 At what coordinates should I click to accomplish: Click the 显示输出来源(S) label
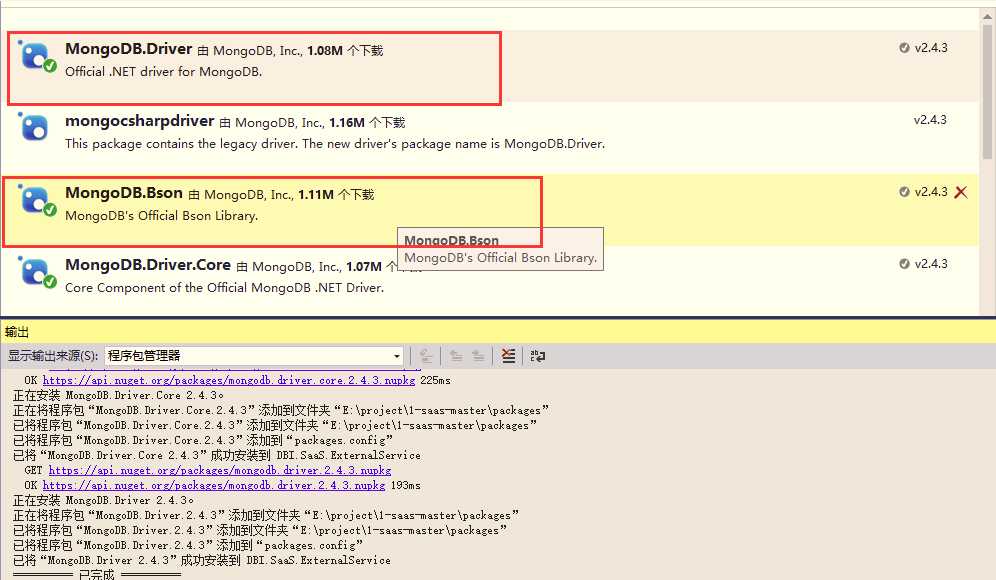point(53,356)
